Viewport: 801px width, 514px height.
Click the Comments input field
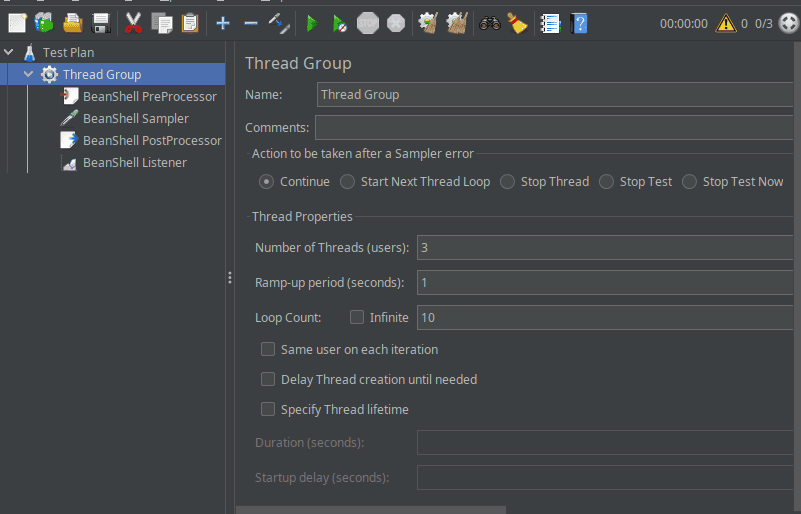pyautogui.click(x=554, y=127)
